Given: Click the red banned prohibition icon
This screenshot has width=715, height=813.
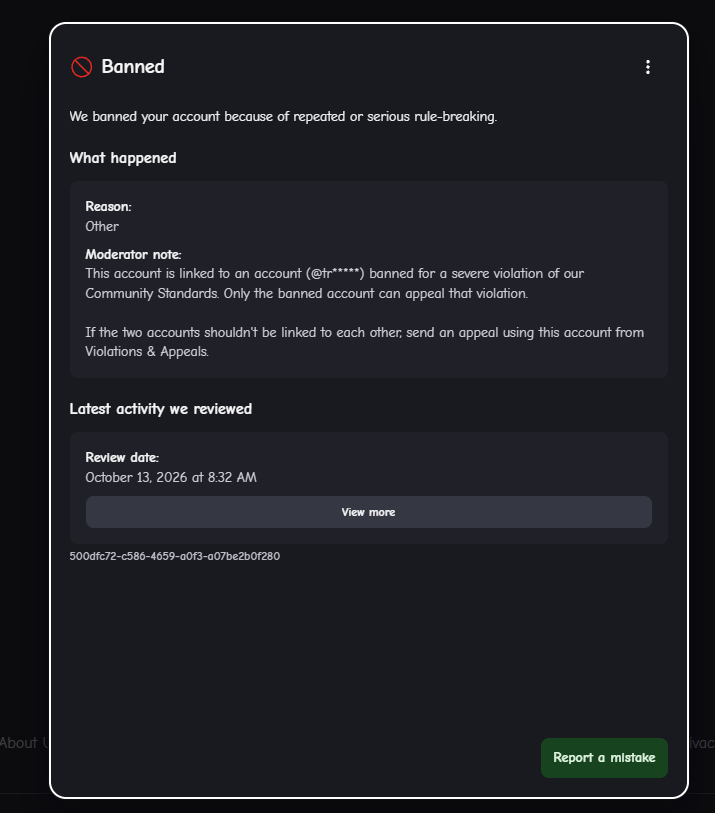Looking at the screenshot, I should click(81, 67).
